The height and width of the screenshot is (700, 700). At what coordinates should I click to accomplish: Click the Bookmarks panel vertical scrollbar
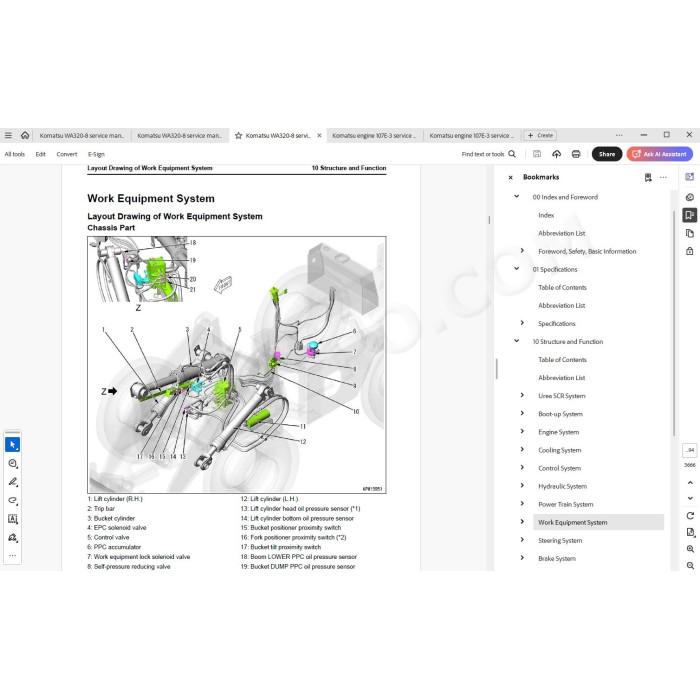click(673, 323)
